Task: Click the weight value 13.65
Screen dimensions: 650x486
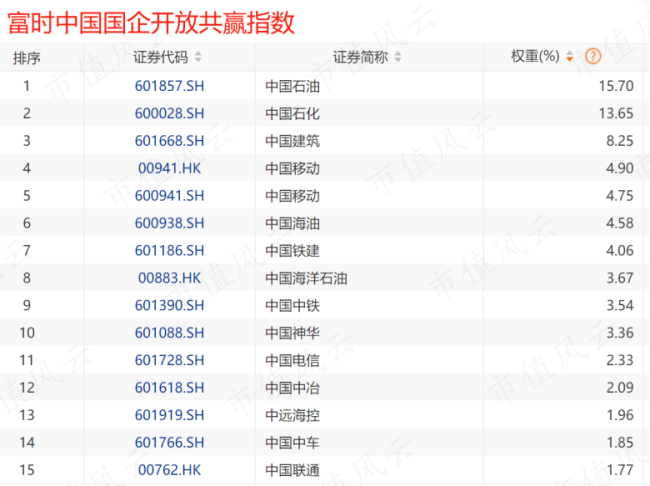Action: [x=616, y=113]
